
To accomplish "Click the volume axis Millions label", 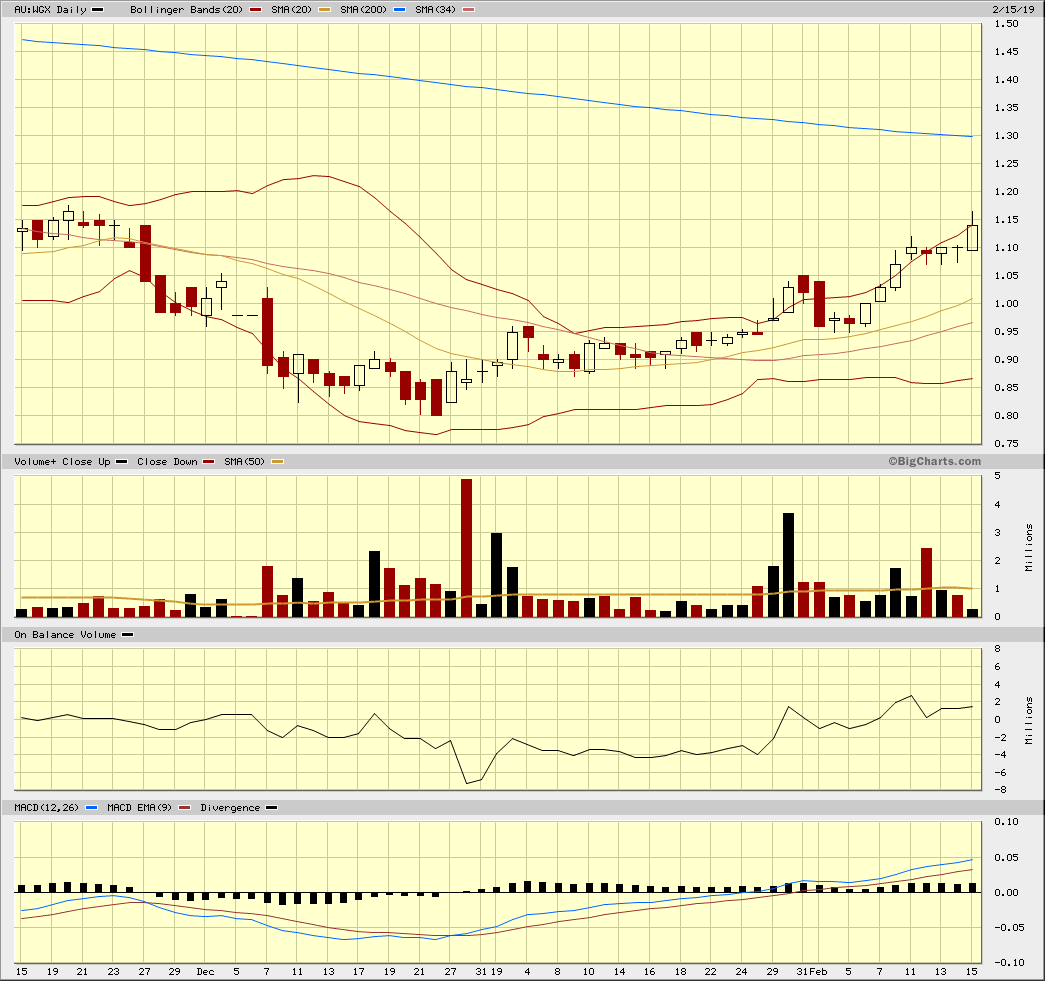I will pyautogui.click(x=1029, y=548).
